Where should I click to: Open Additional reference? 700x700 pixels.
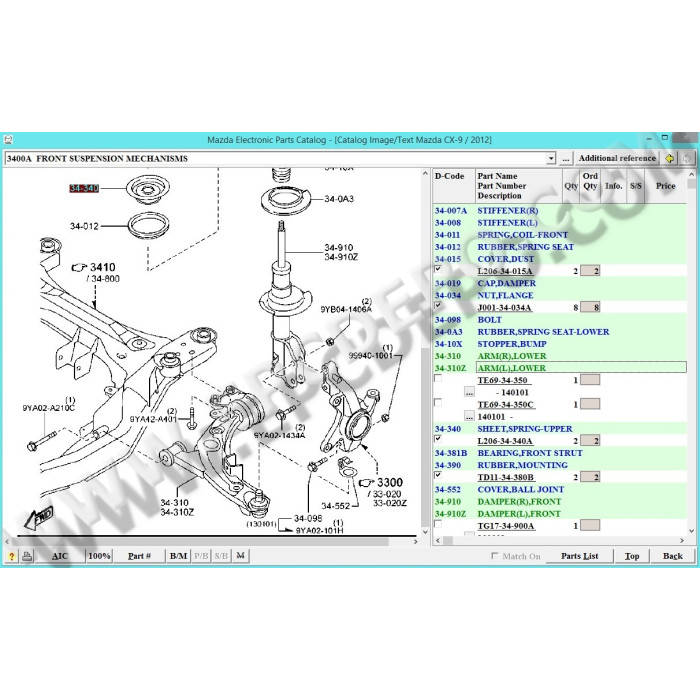coord(617,158)
